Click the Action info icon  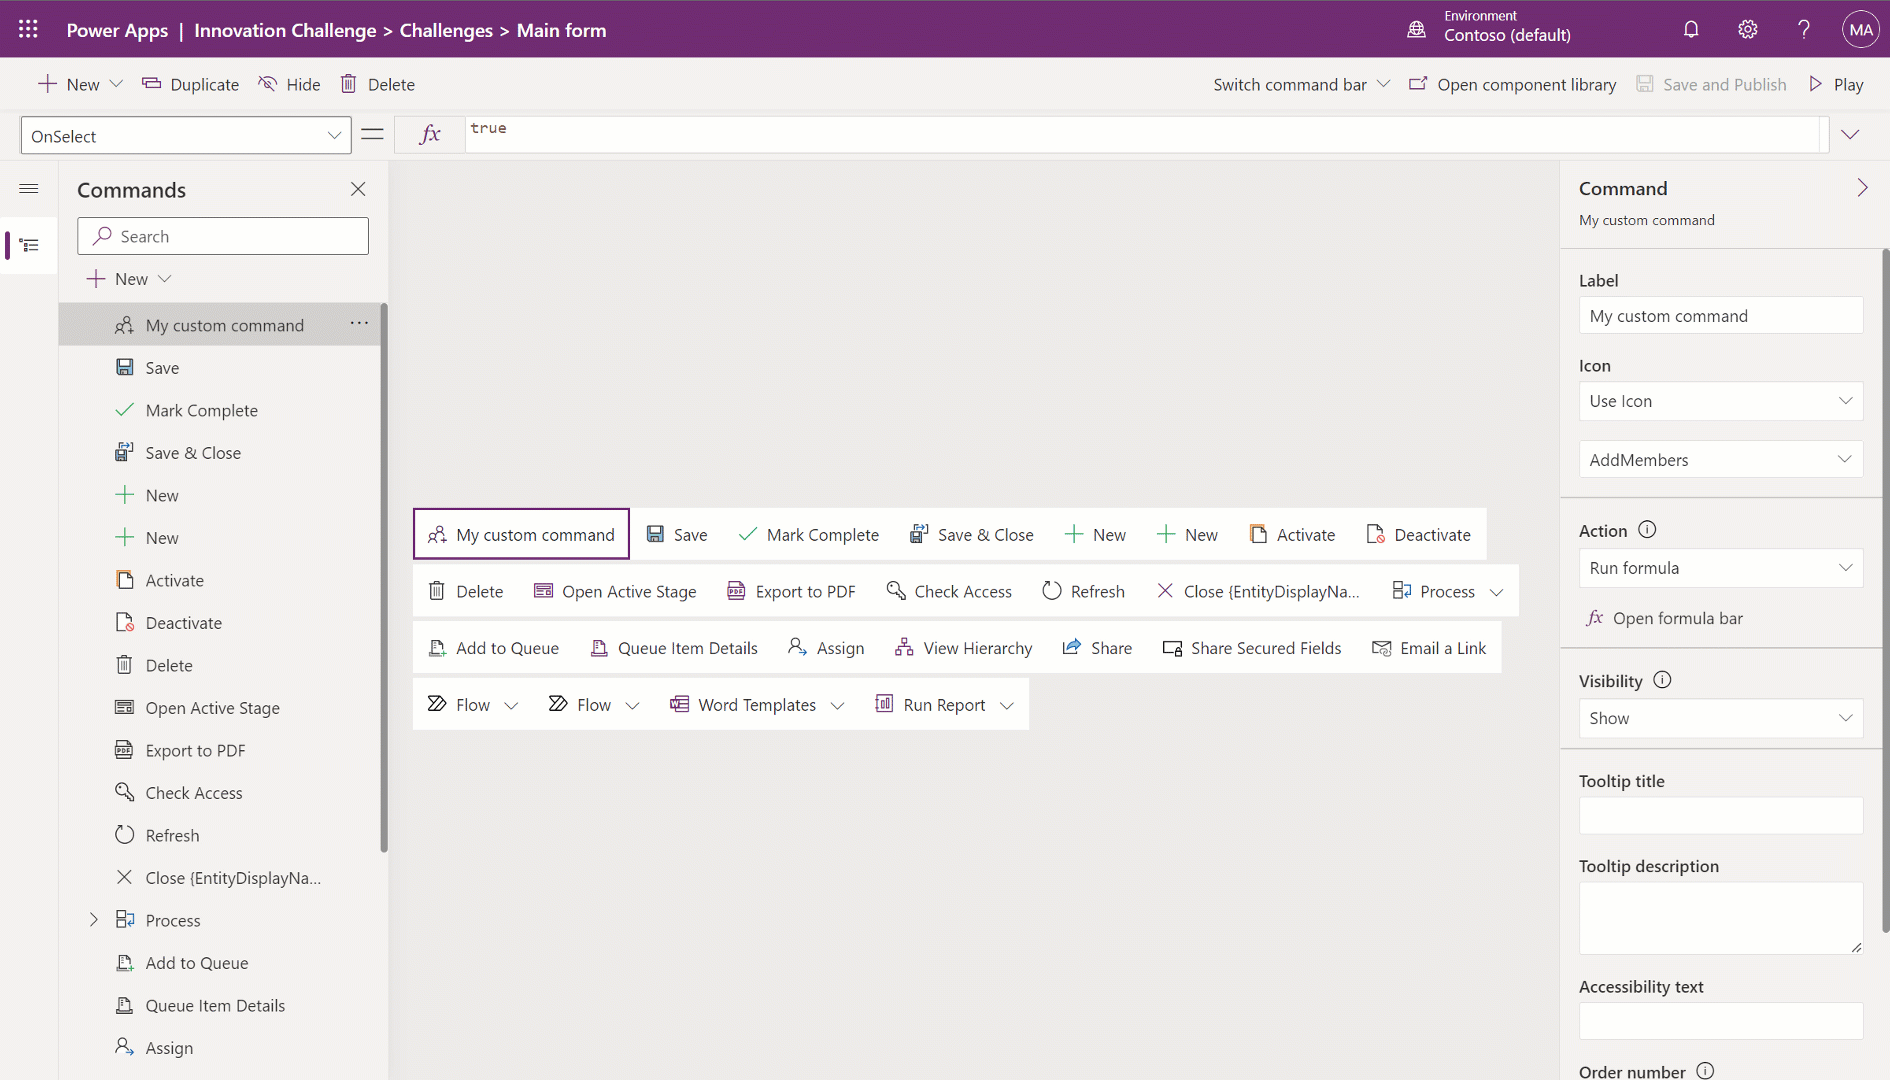tap(1647, 530)
